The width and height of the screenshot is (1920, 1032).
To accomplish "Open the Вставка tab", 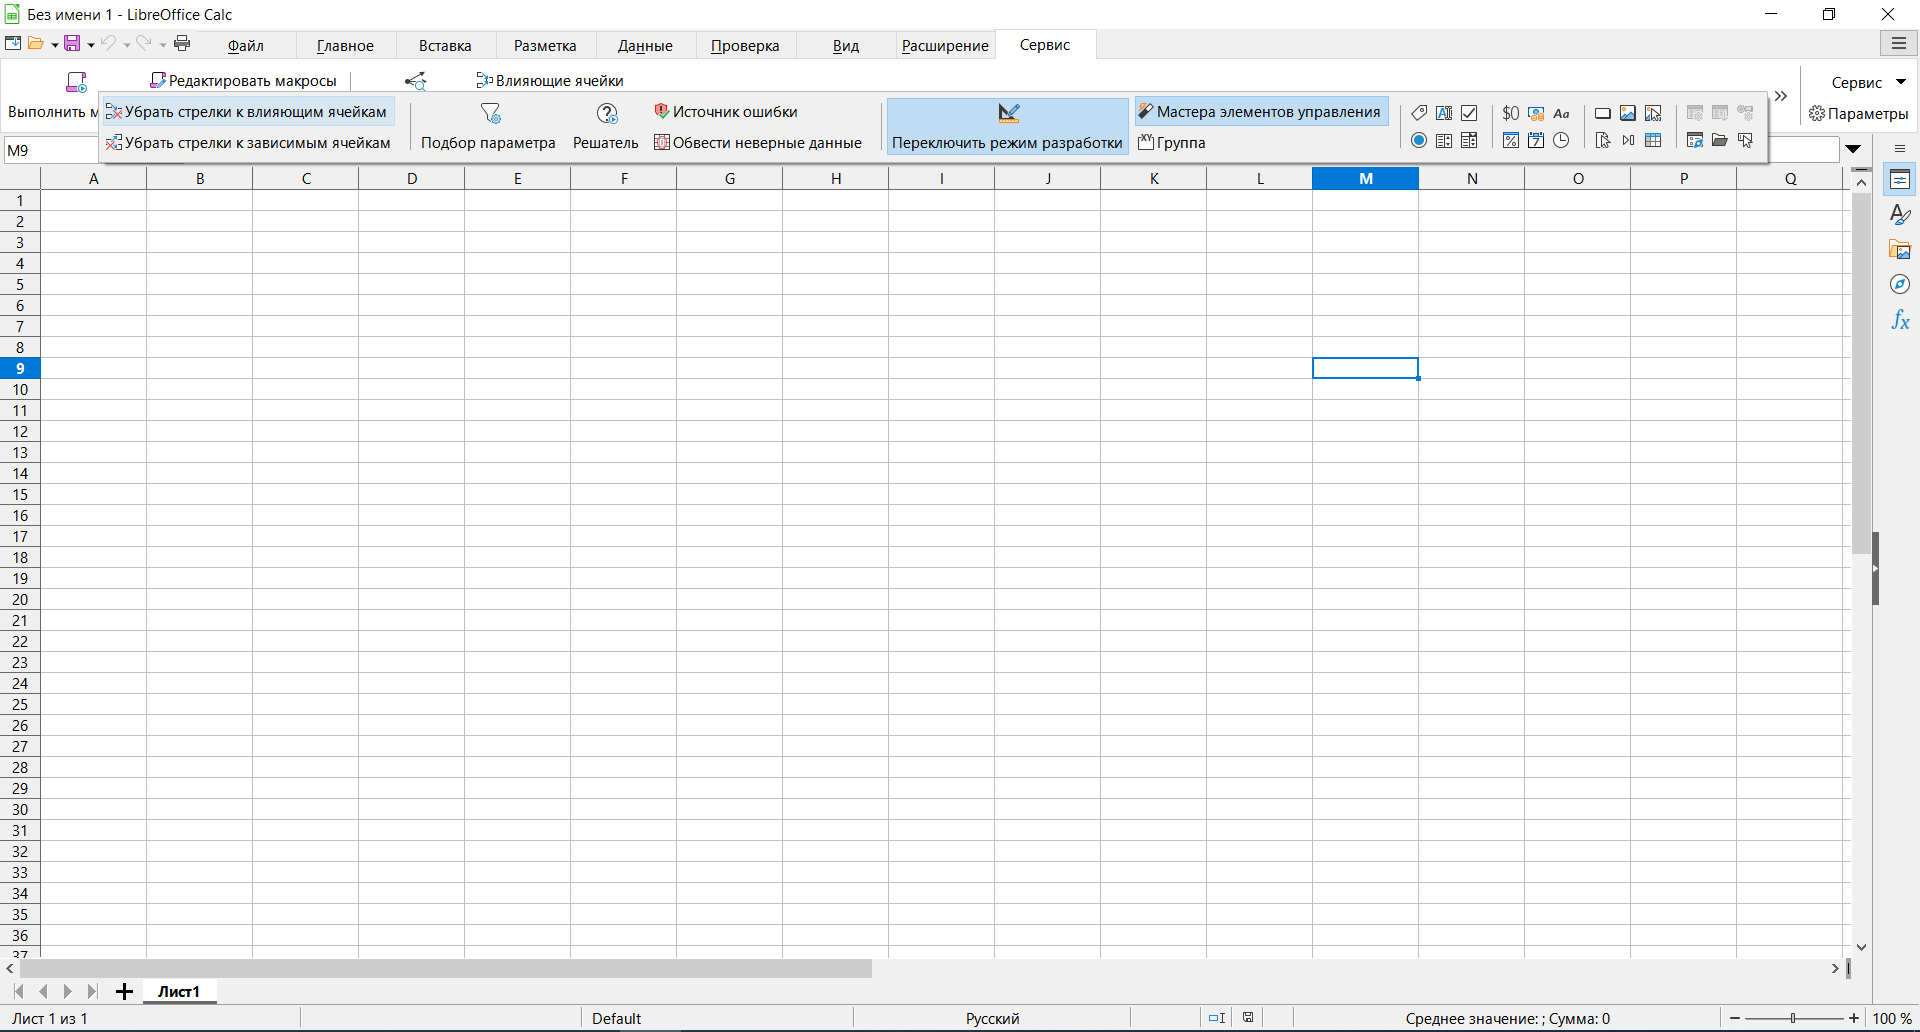I will [x=445, y=45].
